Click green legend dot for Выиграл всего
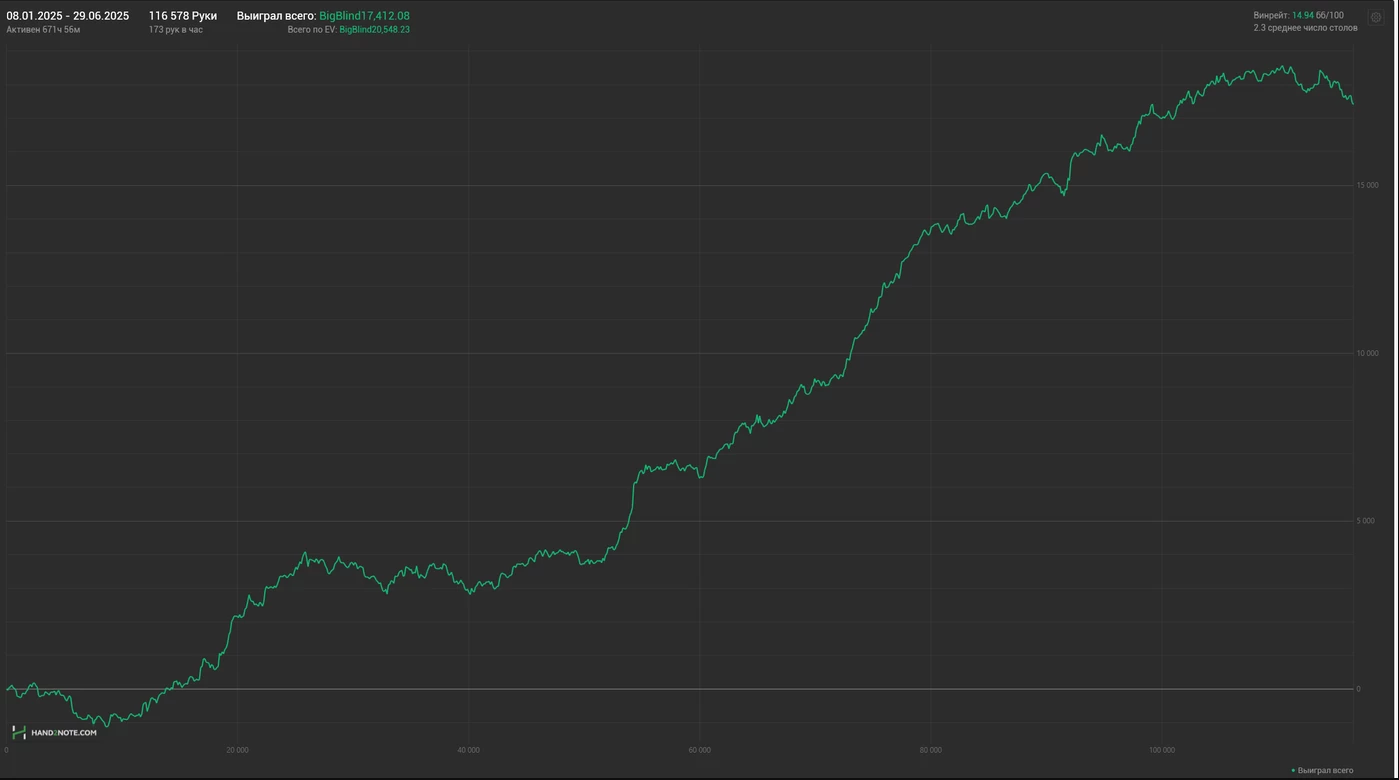 click(1293, 770)
